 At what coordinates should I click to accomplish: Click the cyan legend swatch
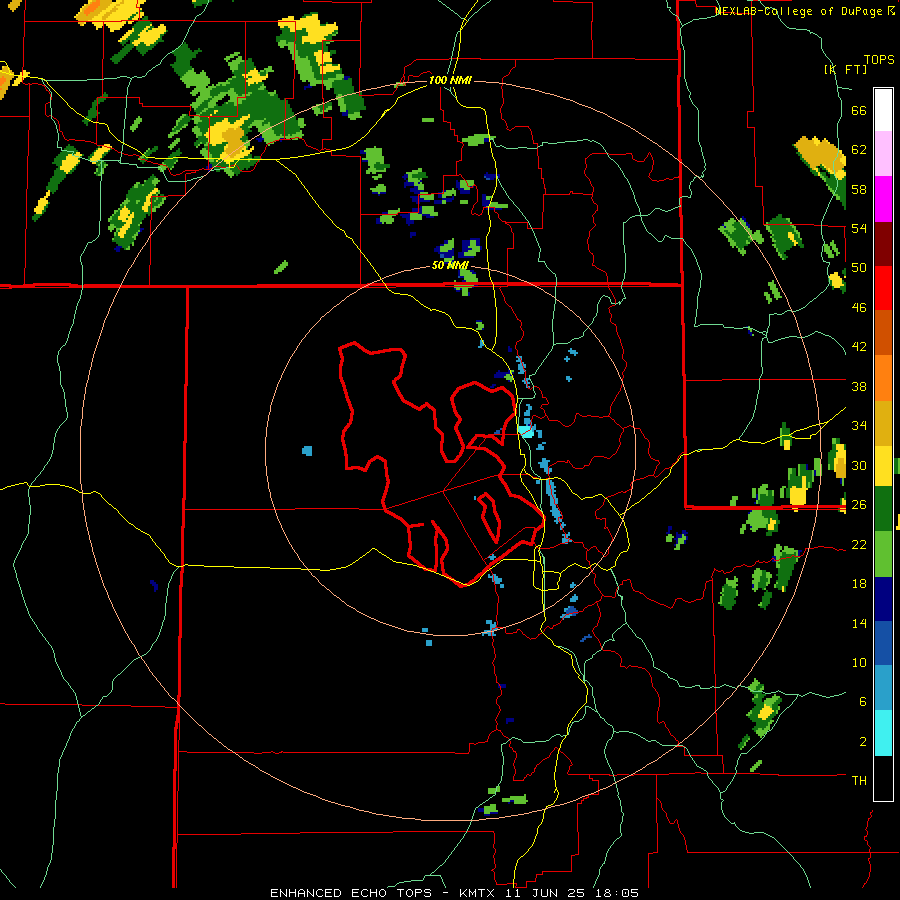tap(883, 733)
